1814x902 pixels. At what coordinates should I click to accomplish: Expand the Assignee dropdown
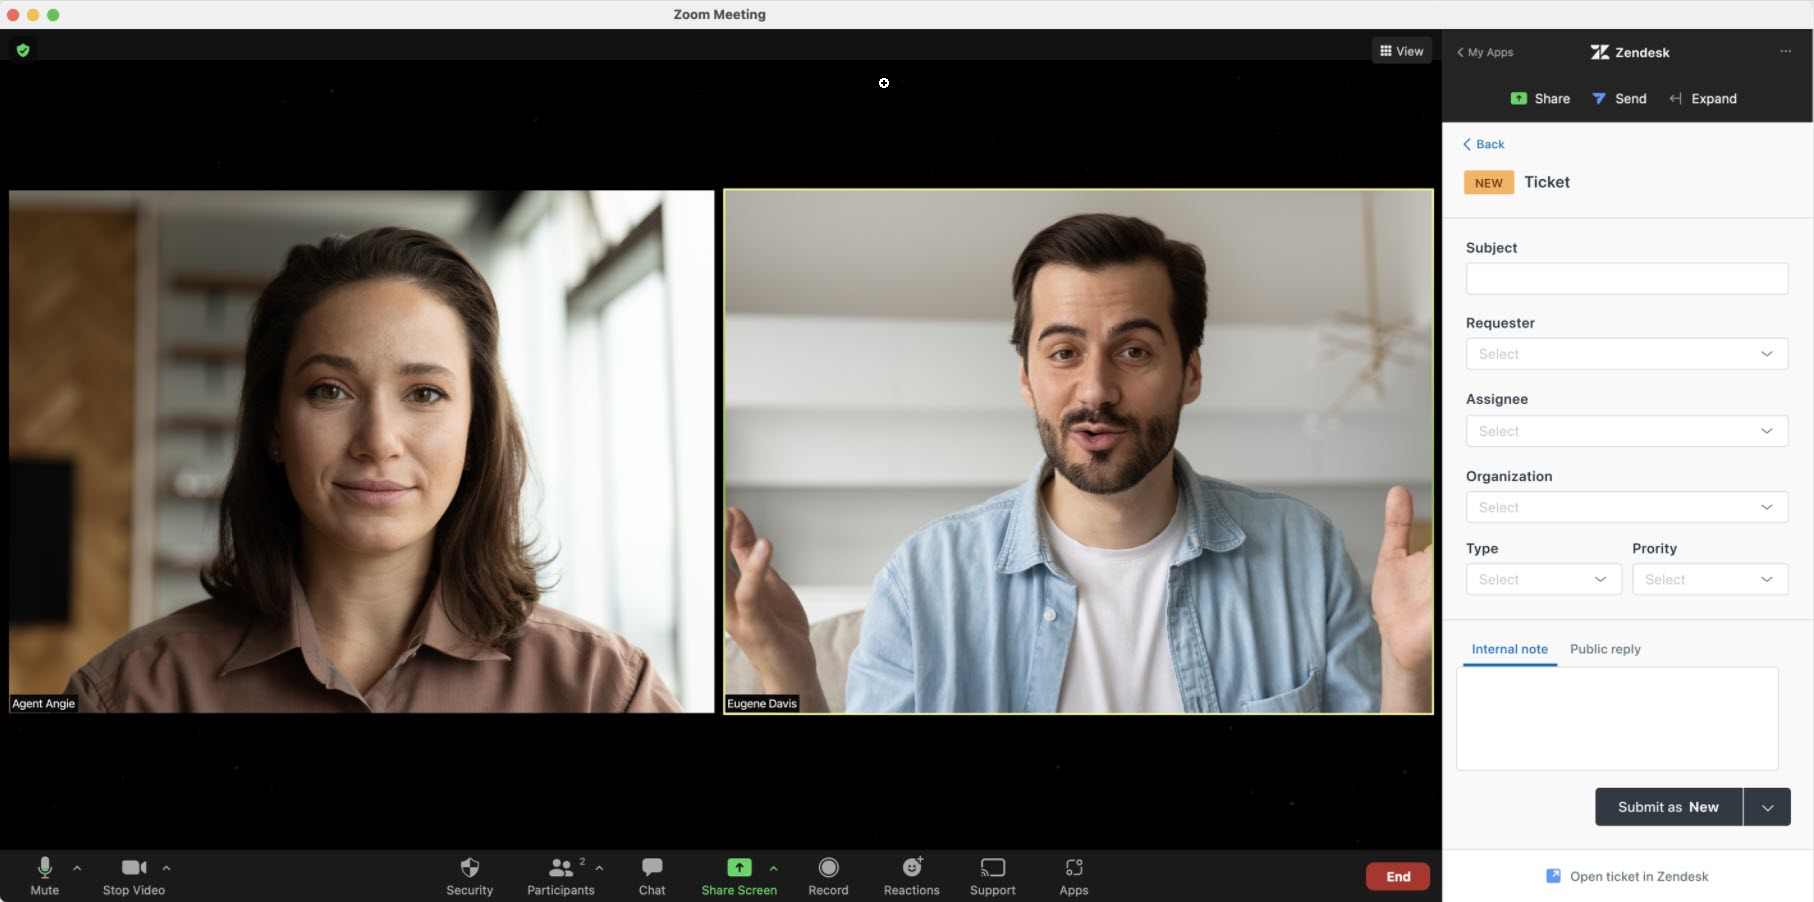1626,431
